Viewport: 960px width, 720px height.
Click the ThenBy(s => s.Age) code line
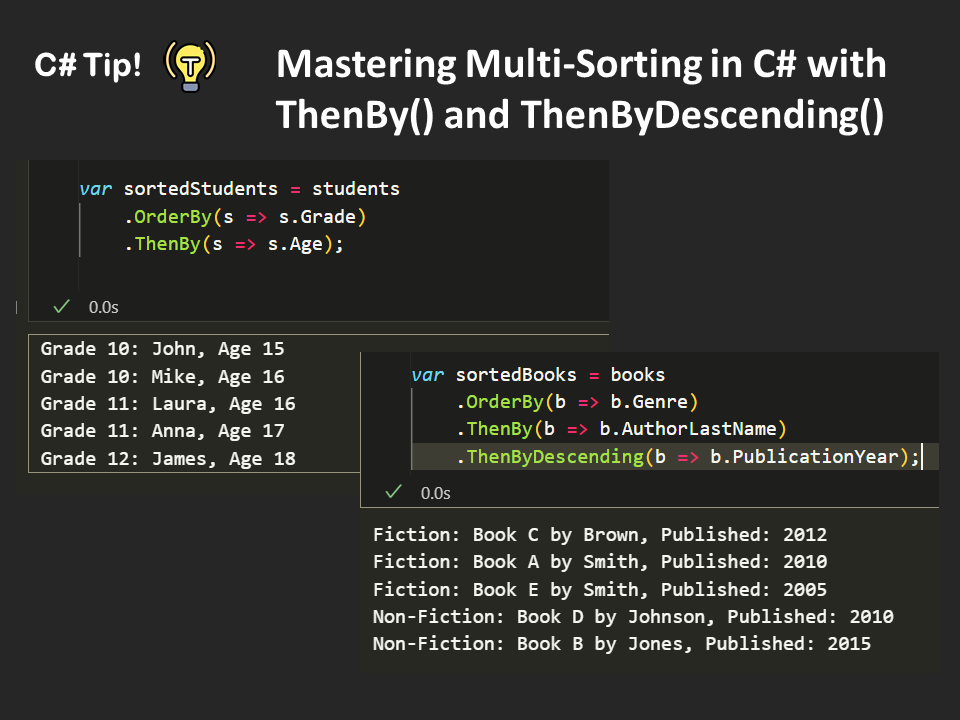tap(233, 244)
